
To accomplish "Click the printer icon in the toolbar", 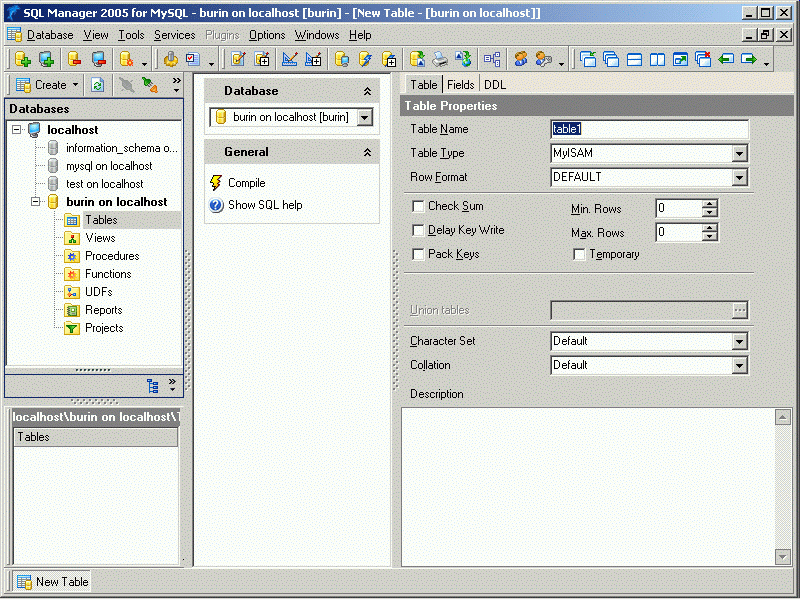I will [x=440, y=59].
